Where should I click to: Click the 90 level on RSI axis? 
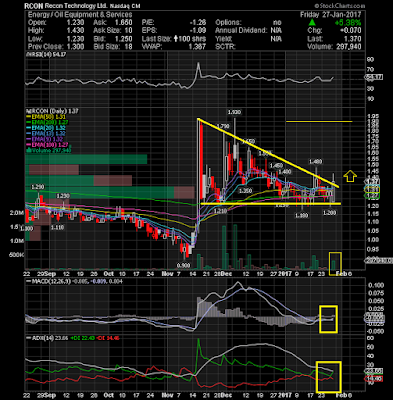pos(370,60)
